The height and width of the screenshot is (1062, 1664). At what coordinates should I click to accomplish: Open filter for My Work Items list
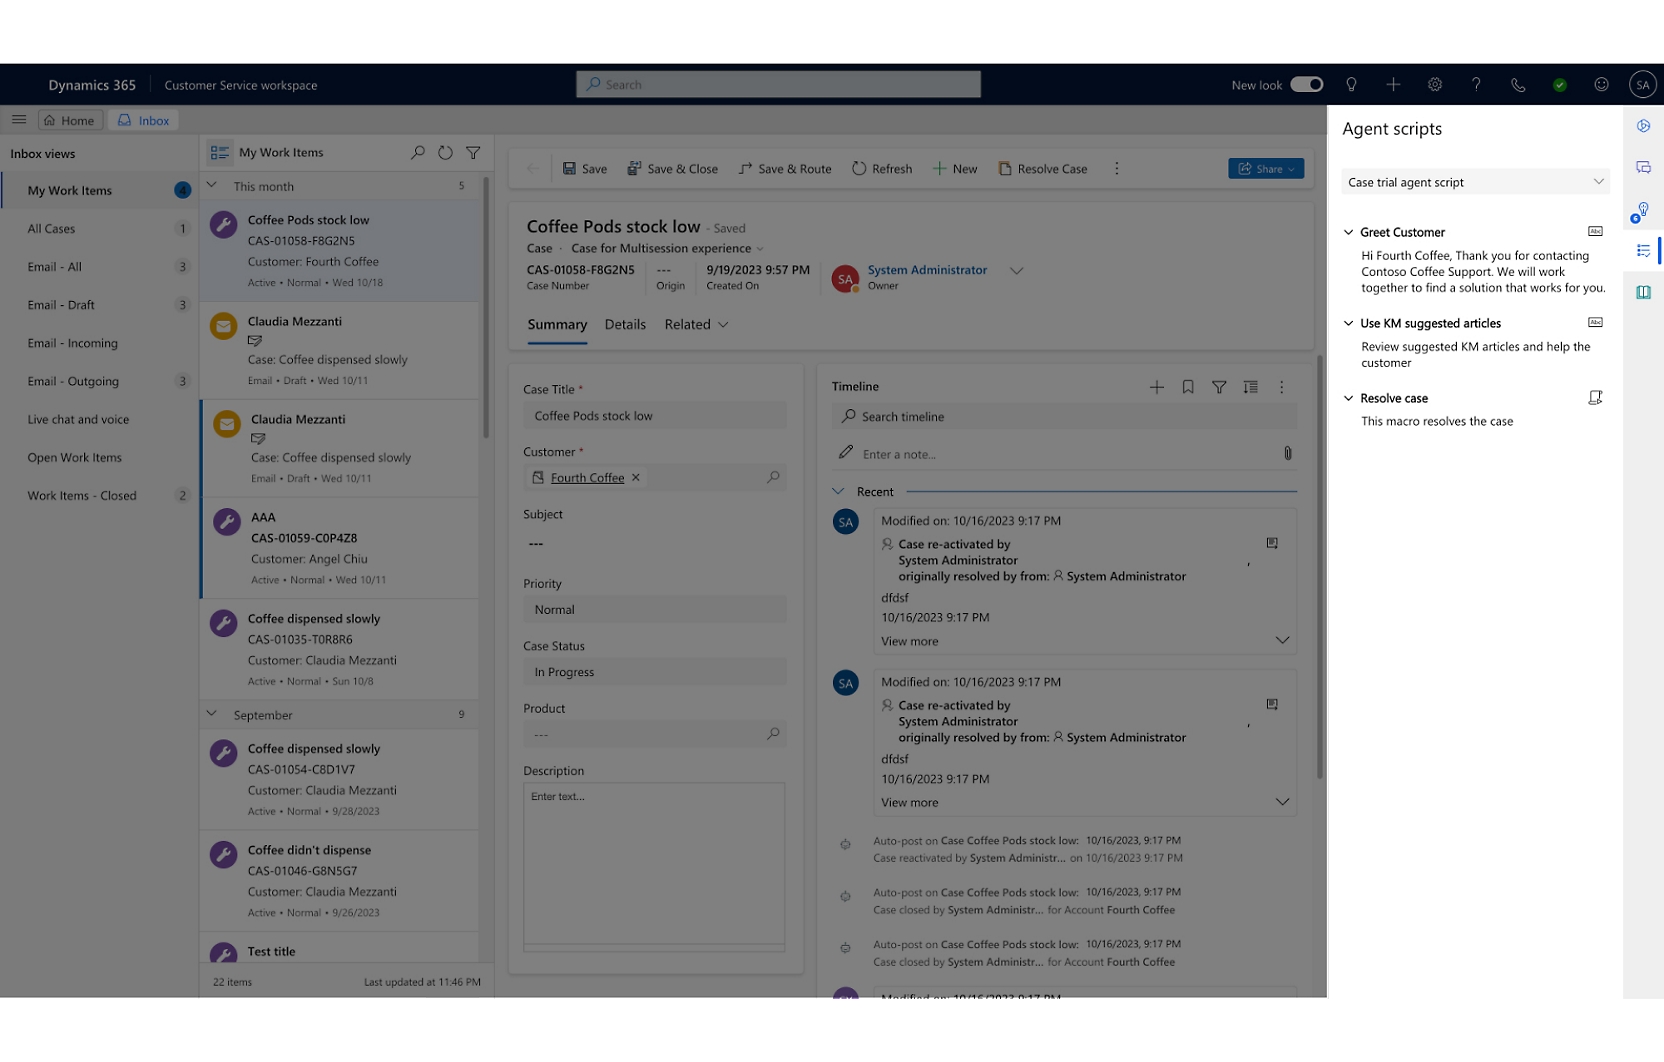click(473, 153)
